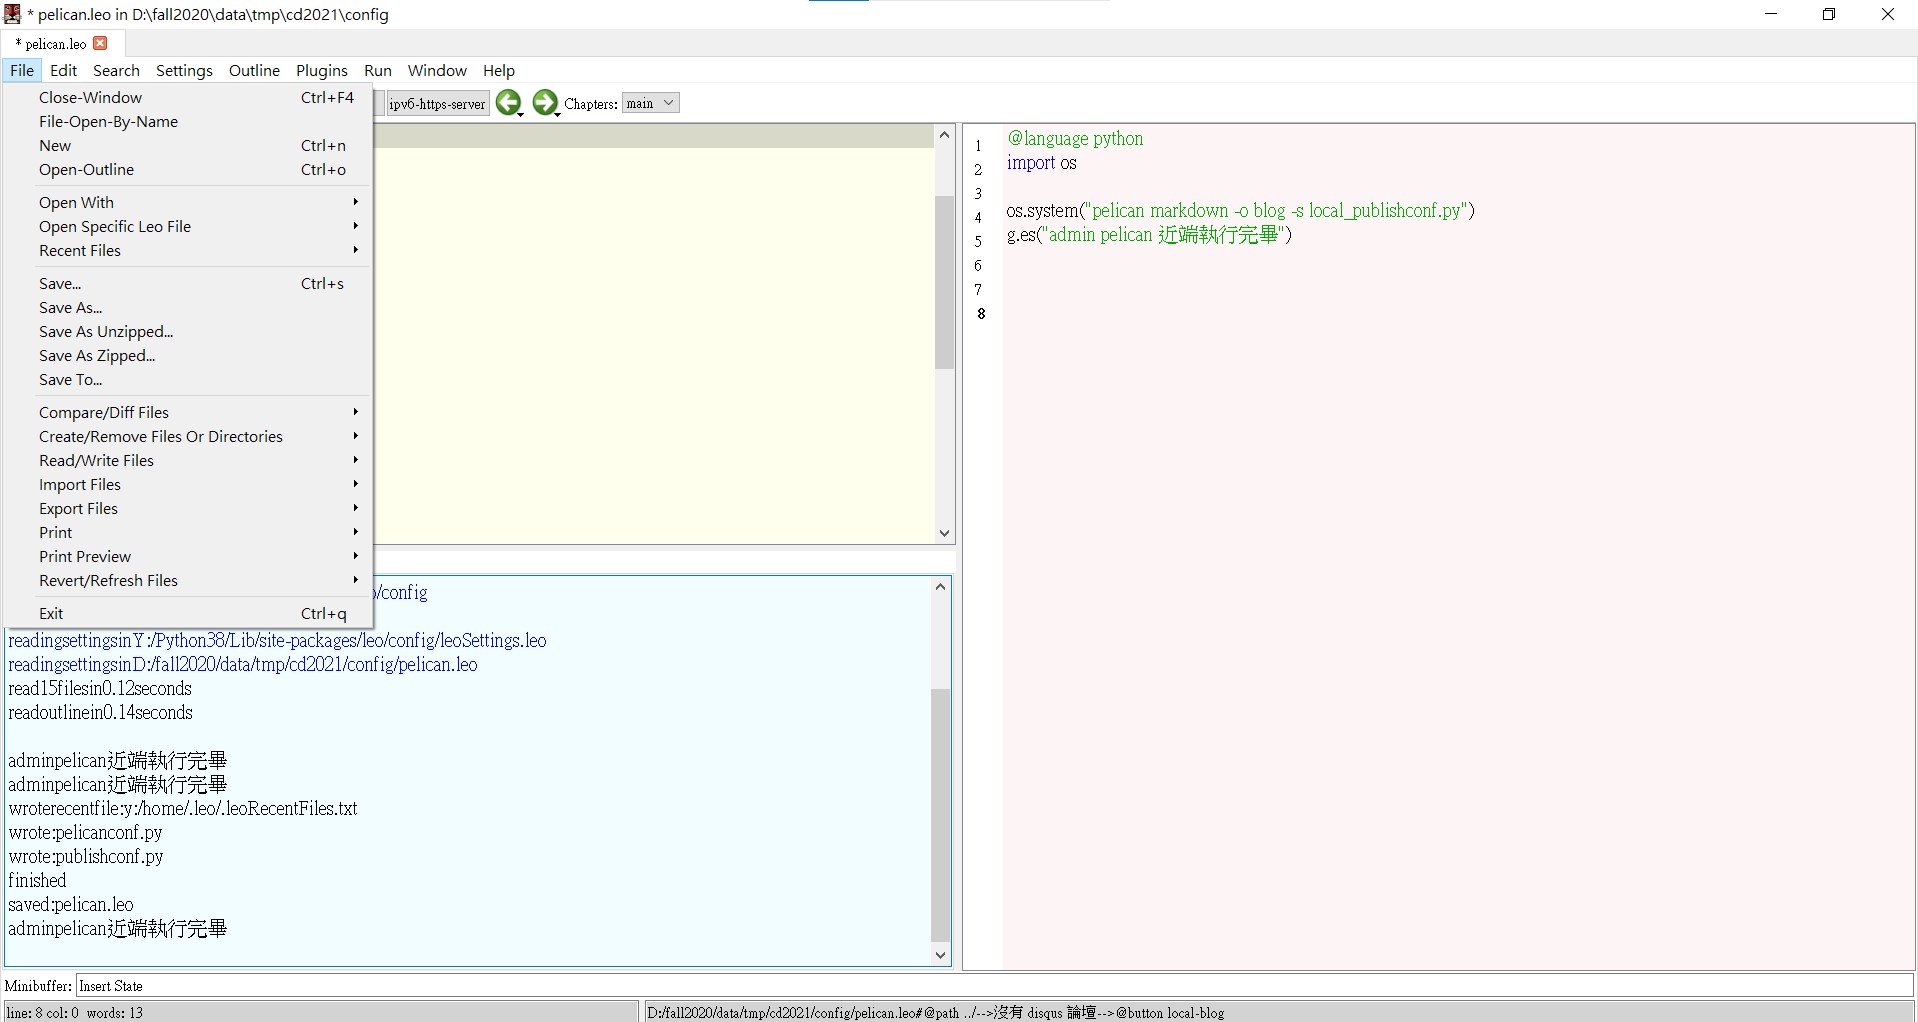Open the Chapters main dropdown
The height and width of the screenshot is (1022, 1918).
(x=651, y=103)
